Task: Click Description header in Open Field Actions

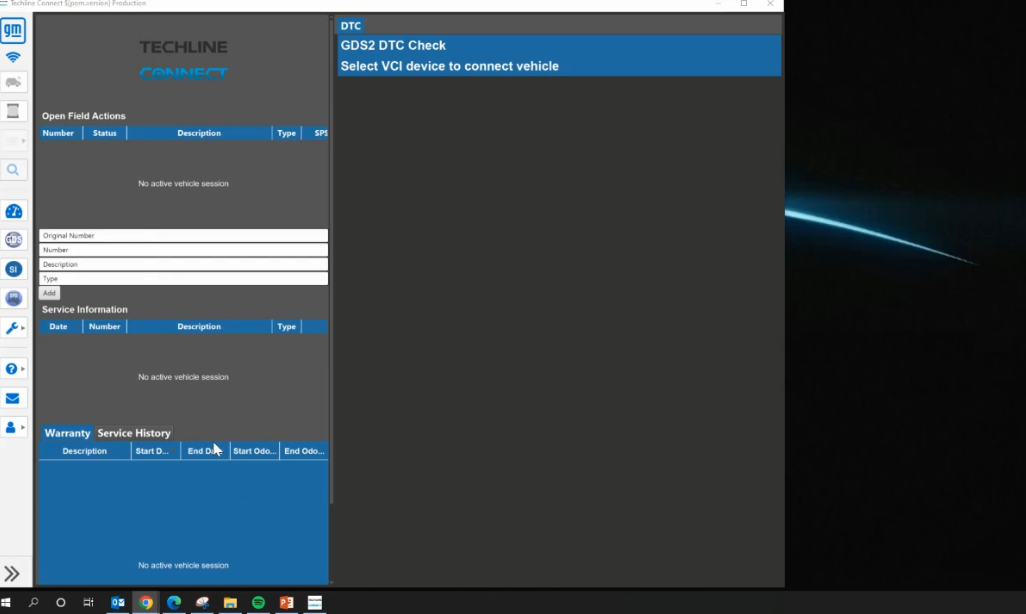Action: pos(199,133)
